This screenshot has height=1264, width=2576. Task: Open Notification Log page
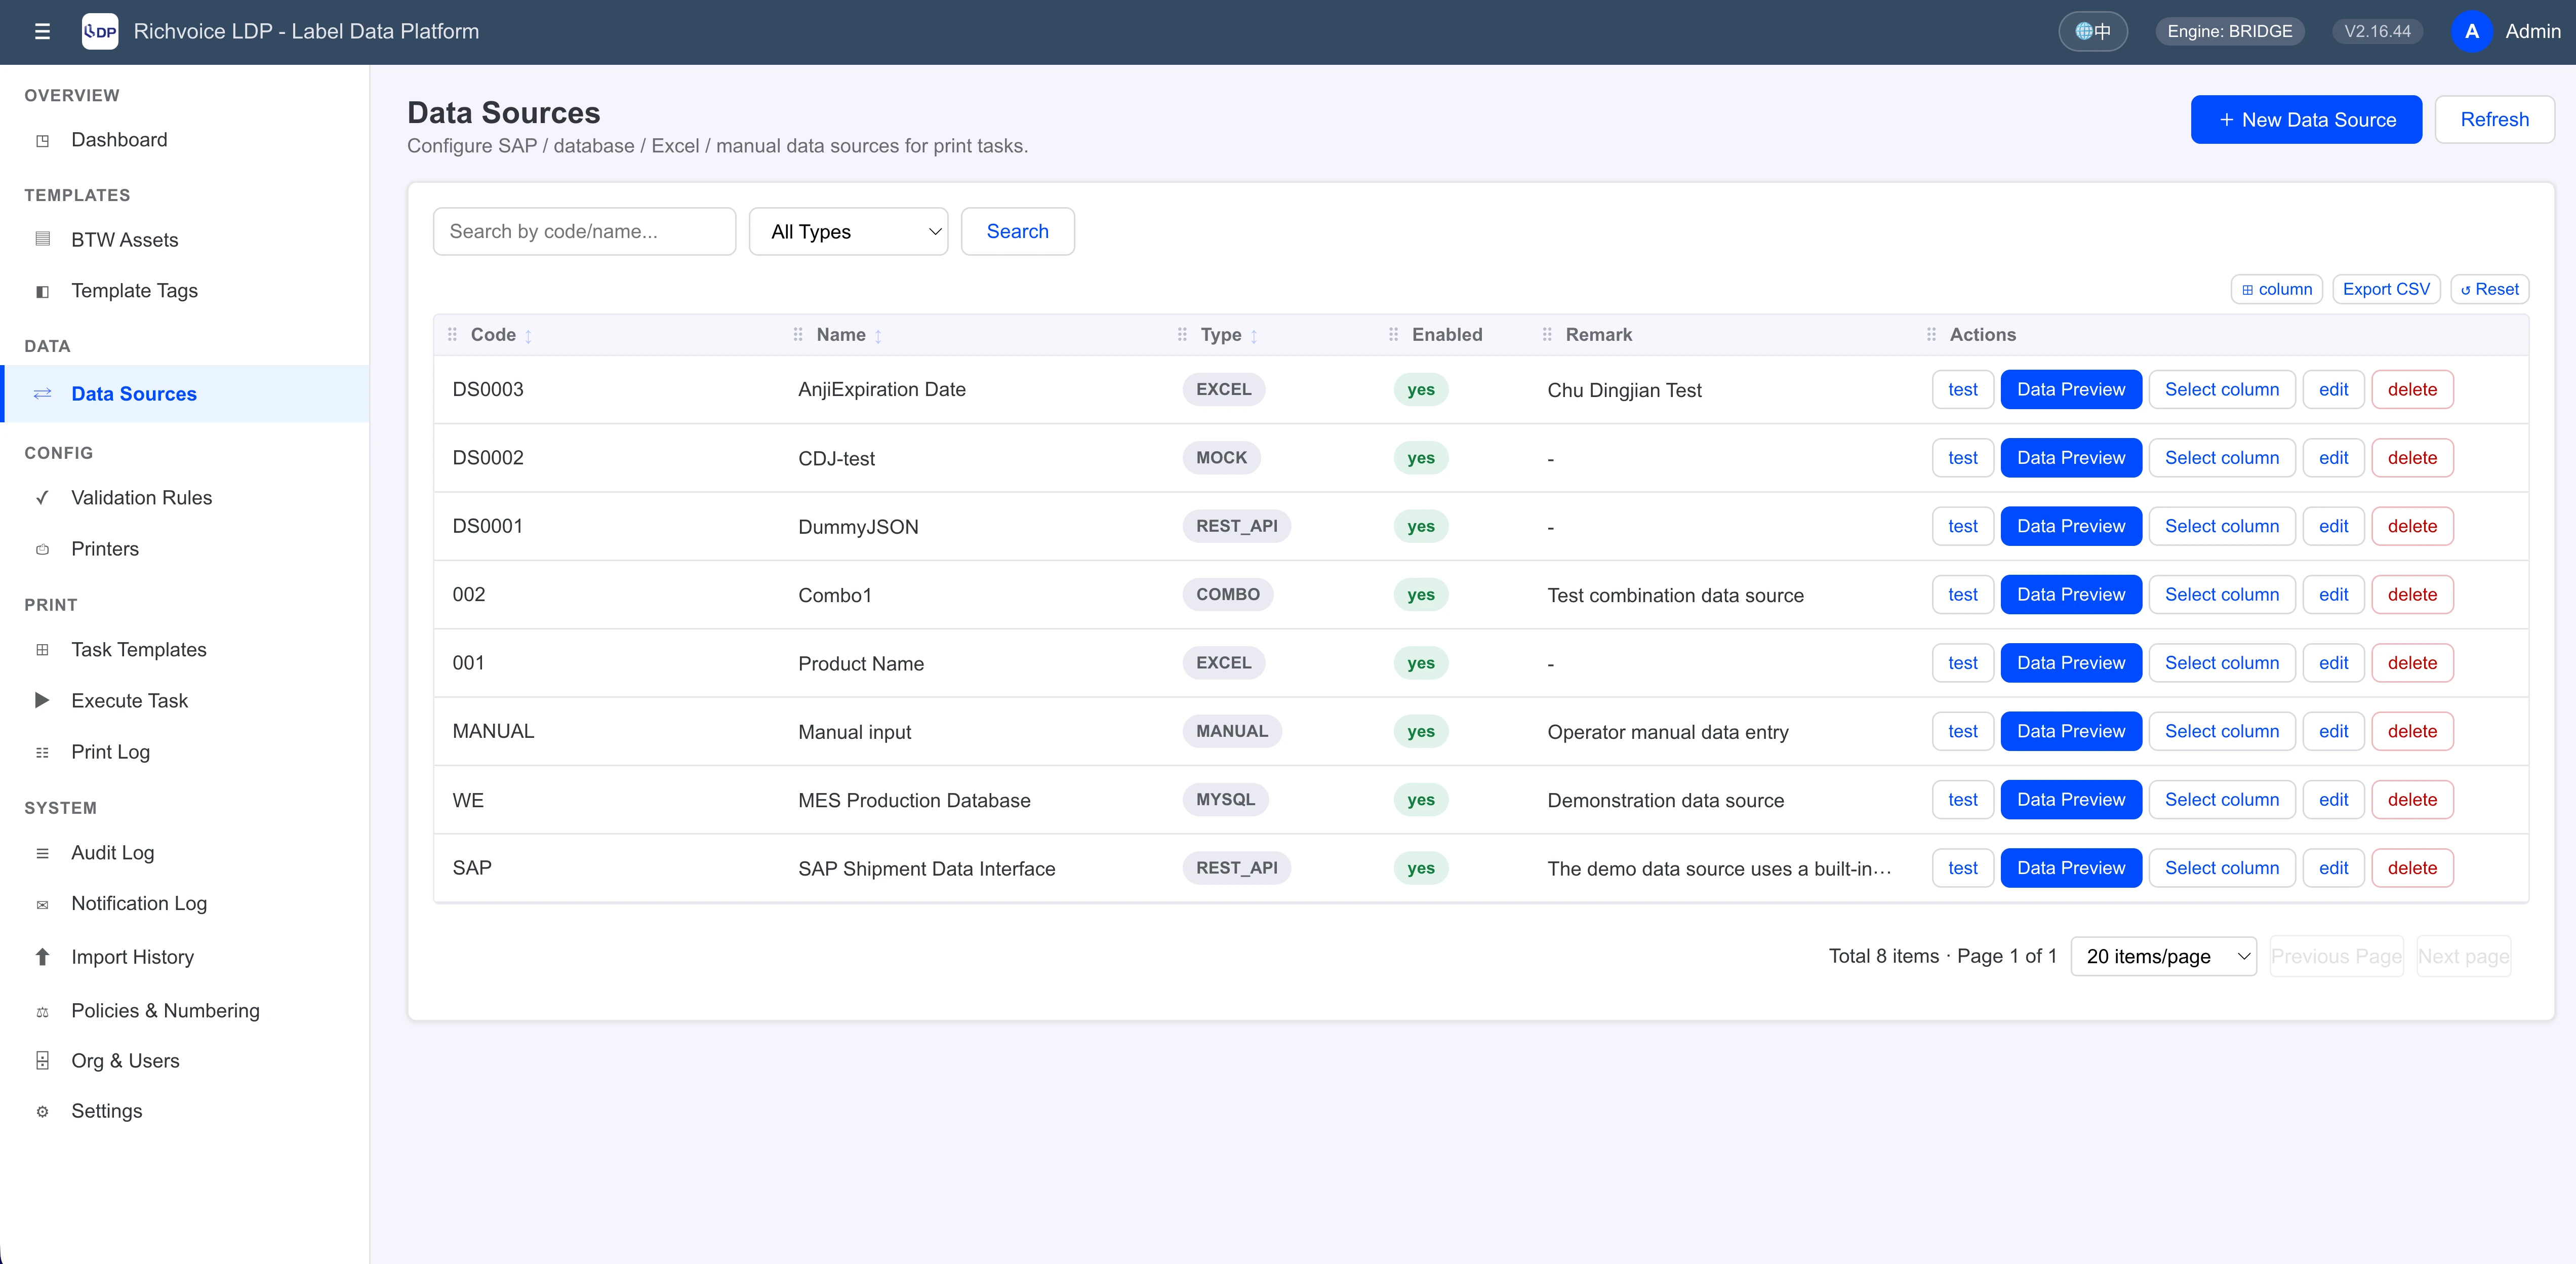[x=139, y=904]
